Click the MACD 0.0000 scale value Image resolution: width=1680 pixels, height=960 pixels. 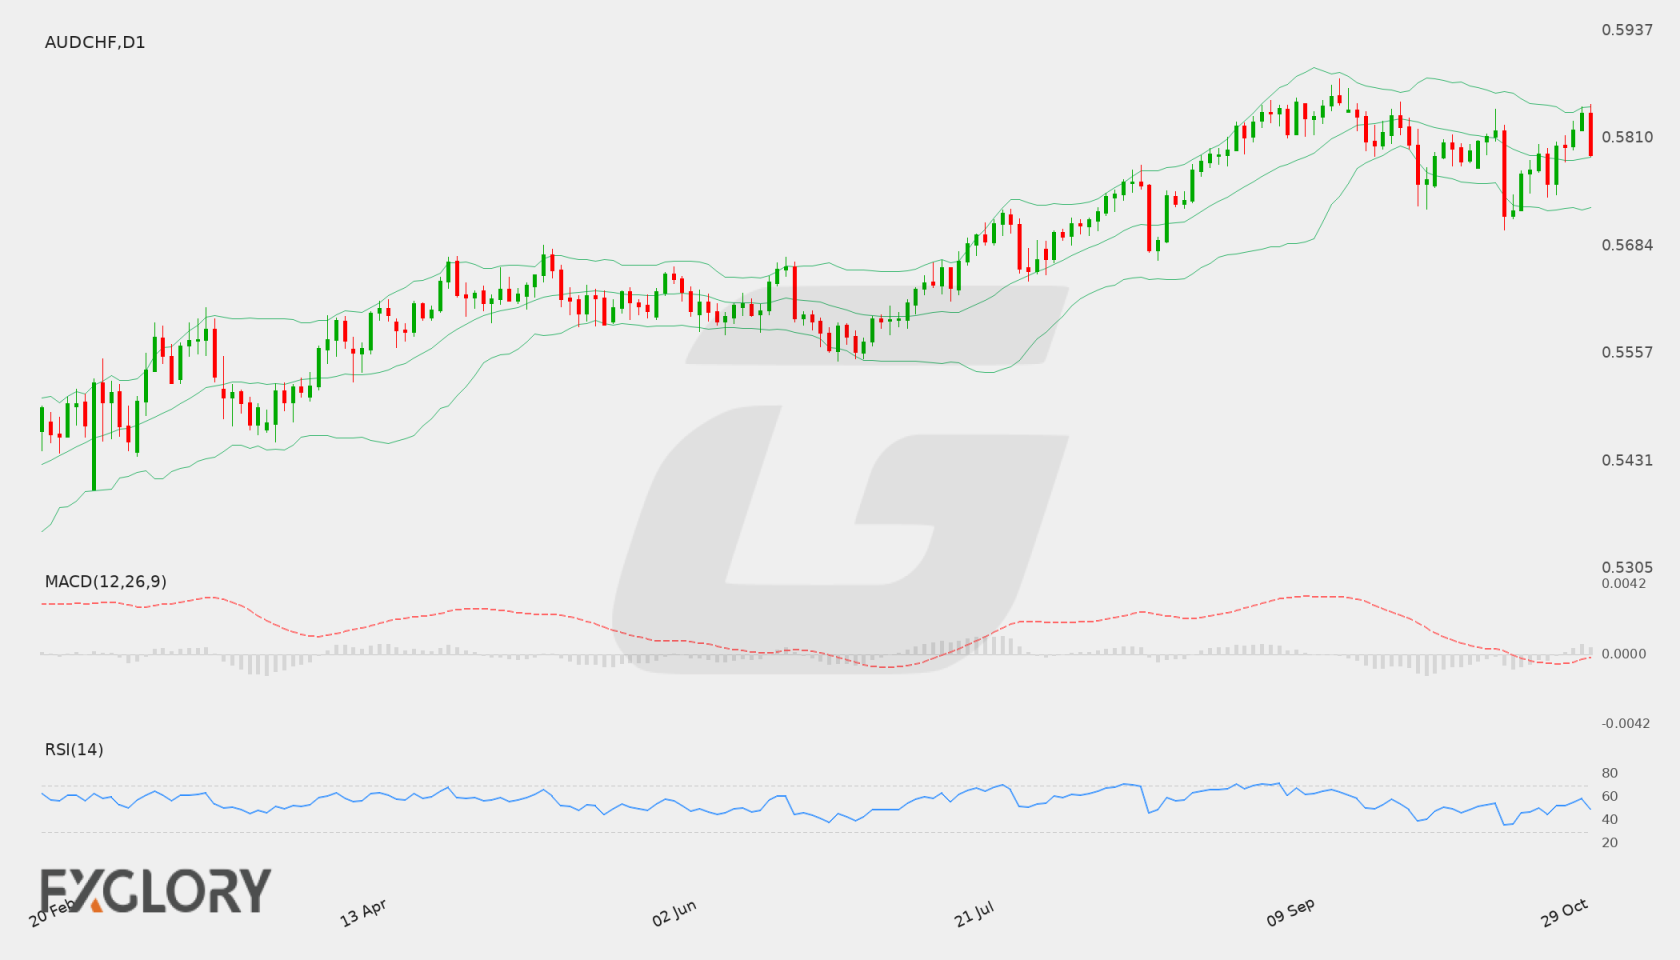coord(1624,653)
